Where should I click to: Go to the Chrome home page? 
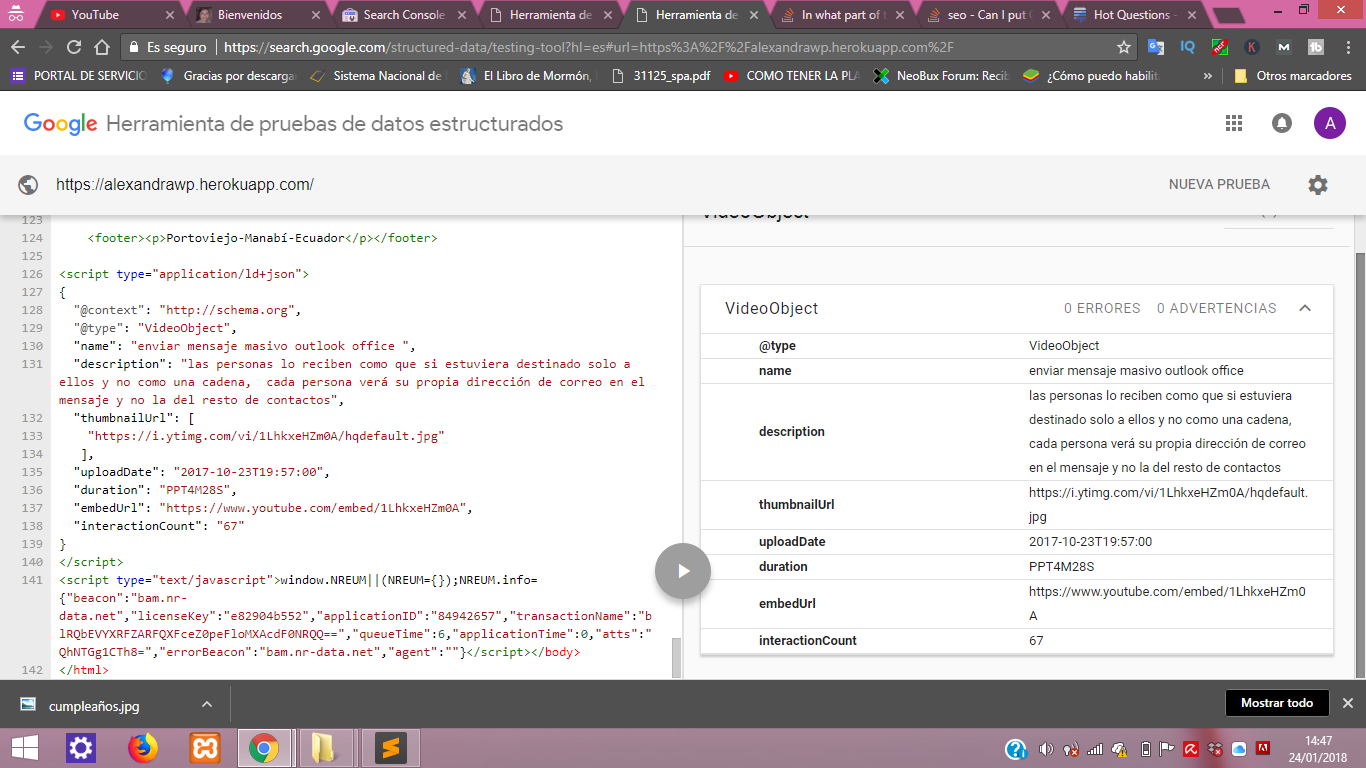(x=102, y=47)
